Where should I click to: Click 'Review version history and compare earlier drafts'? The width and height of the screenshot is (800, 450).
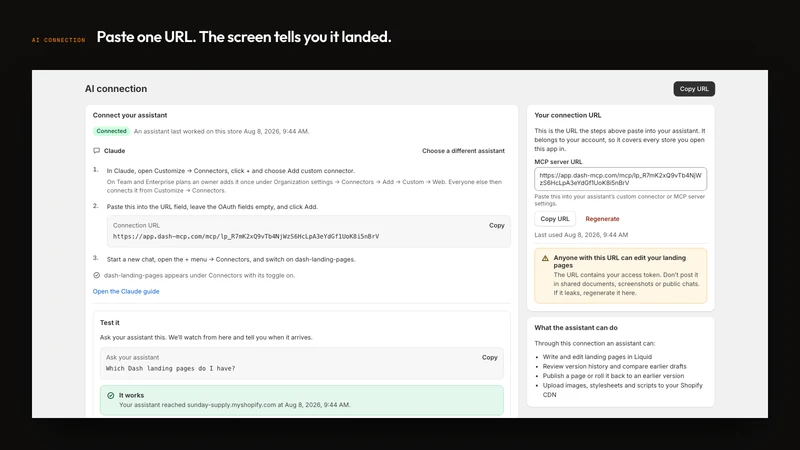(614, 366)
